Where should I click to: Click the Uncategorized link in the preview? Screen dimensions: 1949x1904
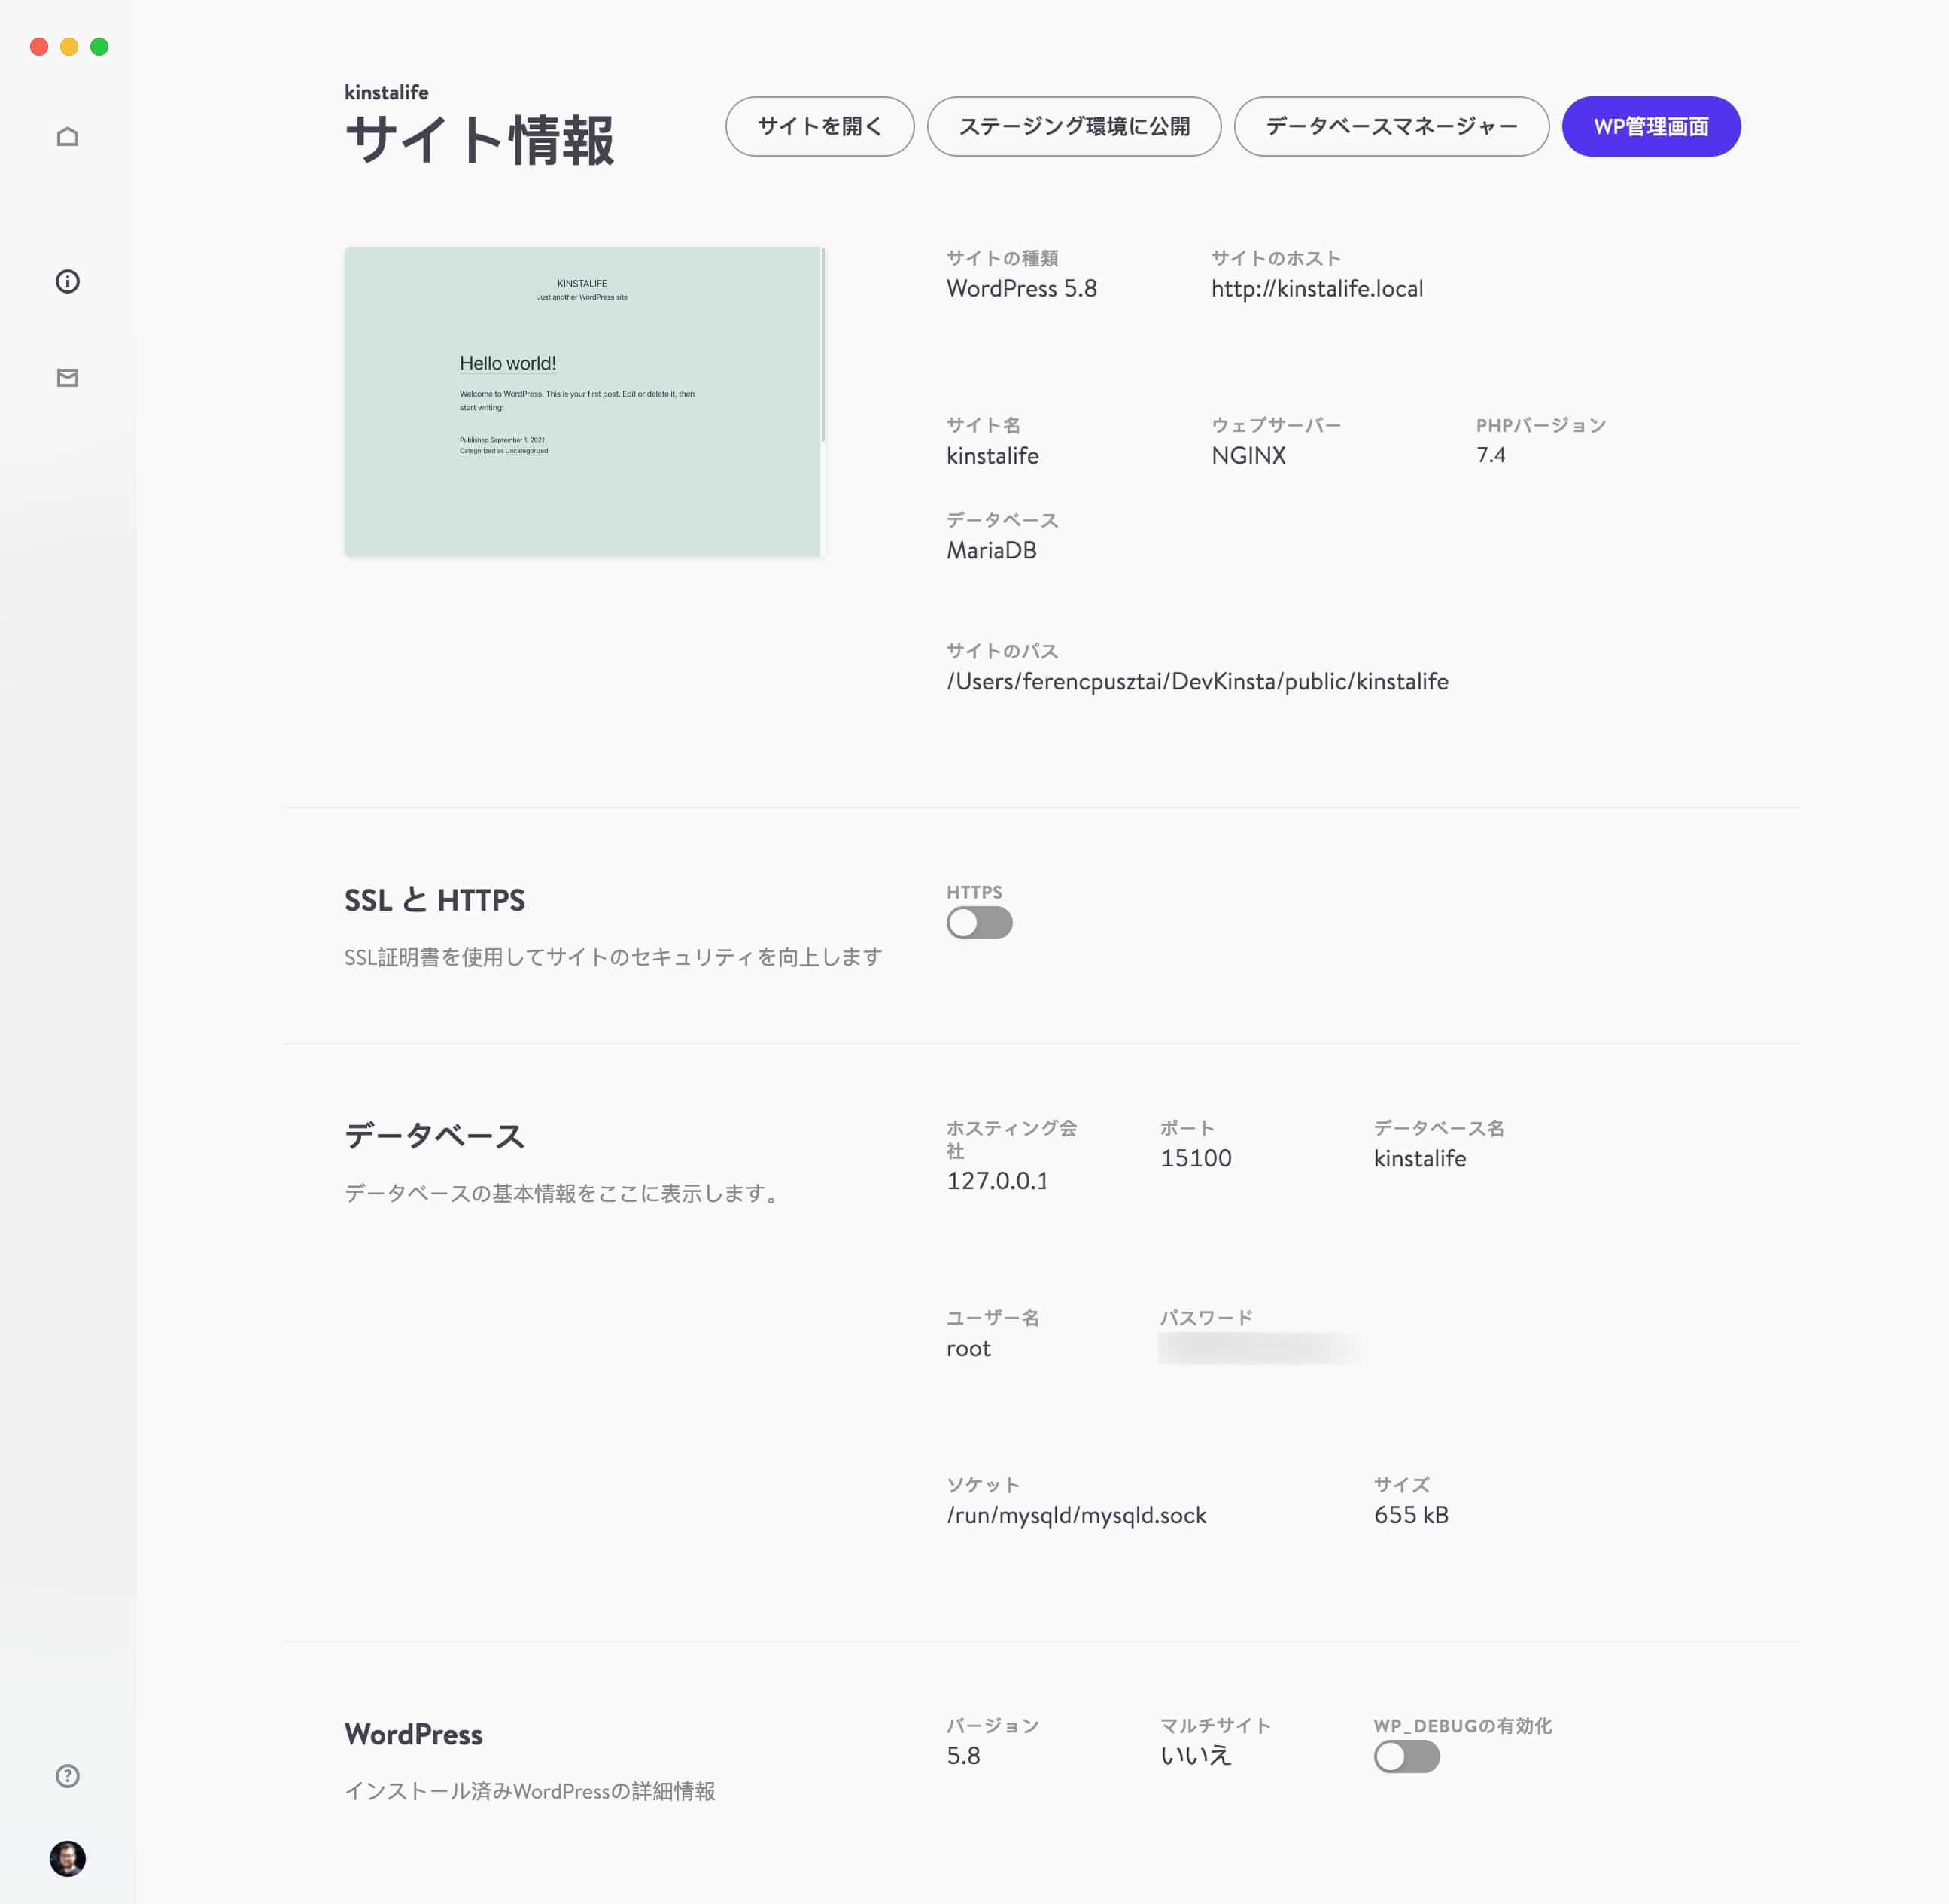pos(527,451)
